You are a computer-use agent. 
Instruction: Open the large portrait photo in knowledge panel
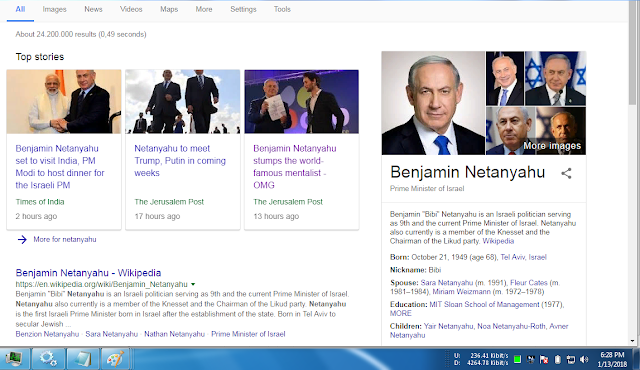433,103
